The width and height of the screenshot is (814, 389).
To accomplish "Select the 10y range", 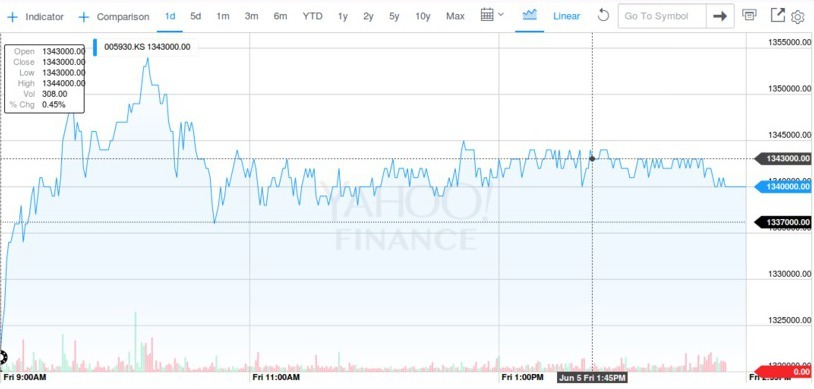I will [x=423, y=16].
